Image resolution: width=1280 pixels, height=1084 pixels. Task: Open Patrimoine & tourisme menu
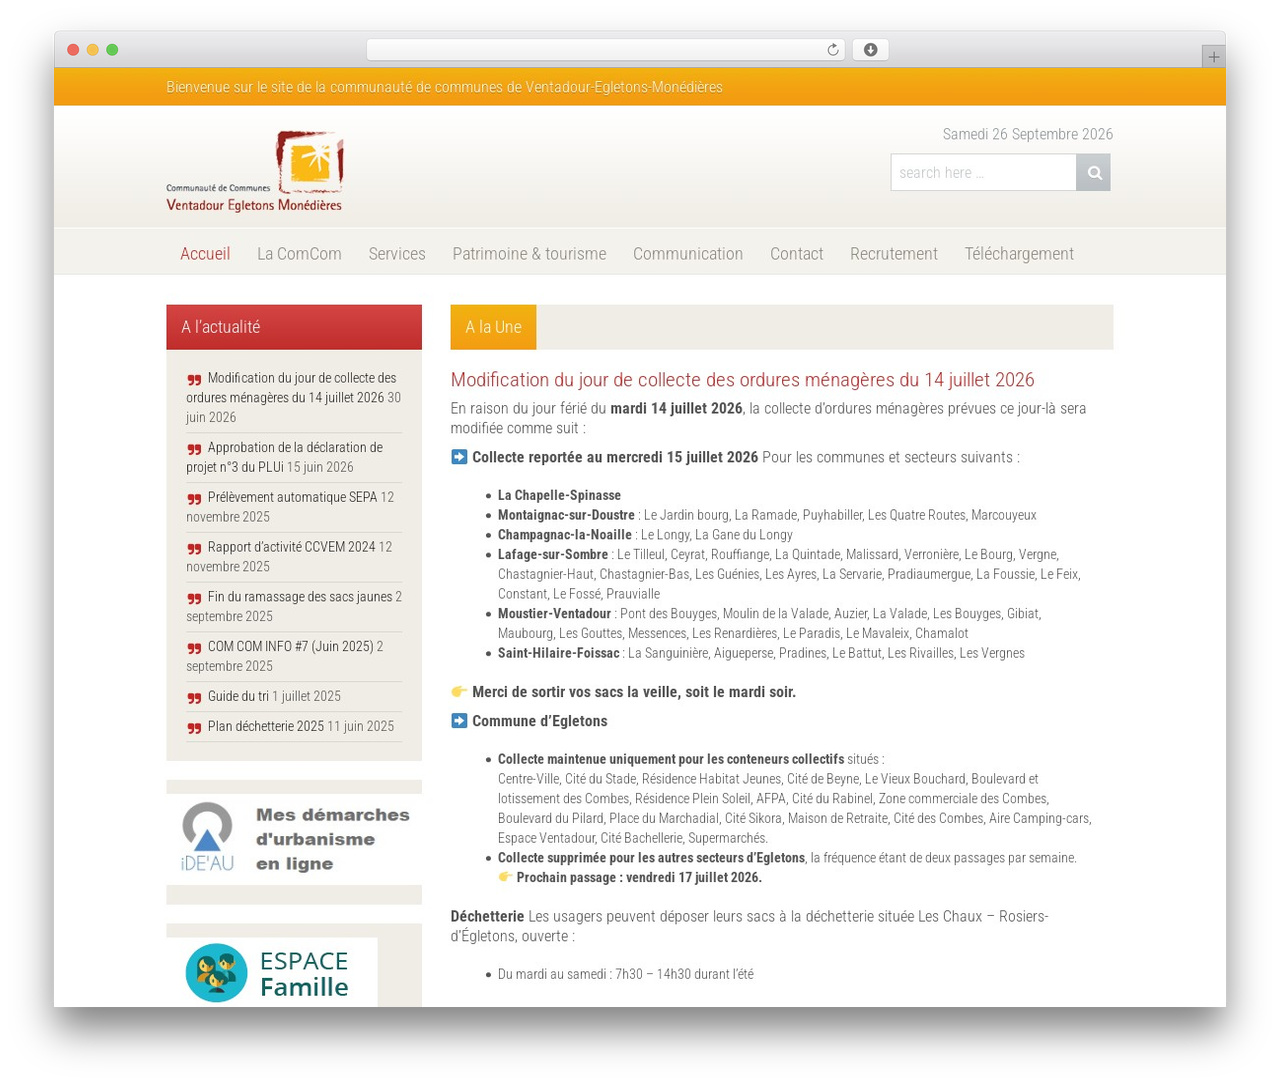529,254
